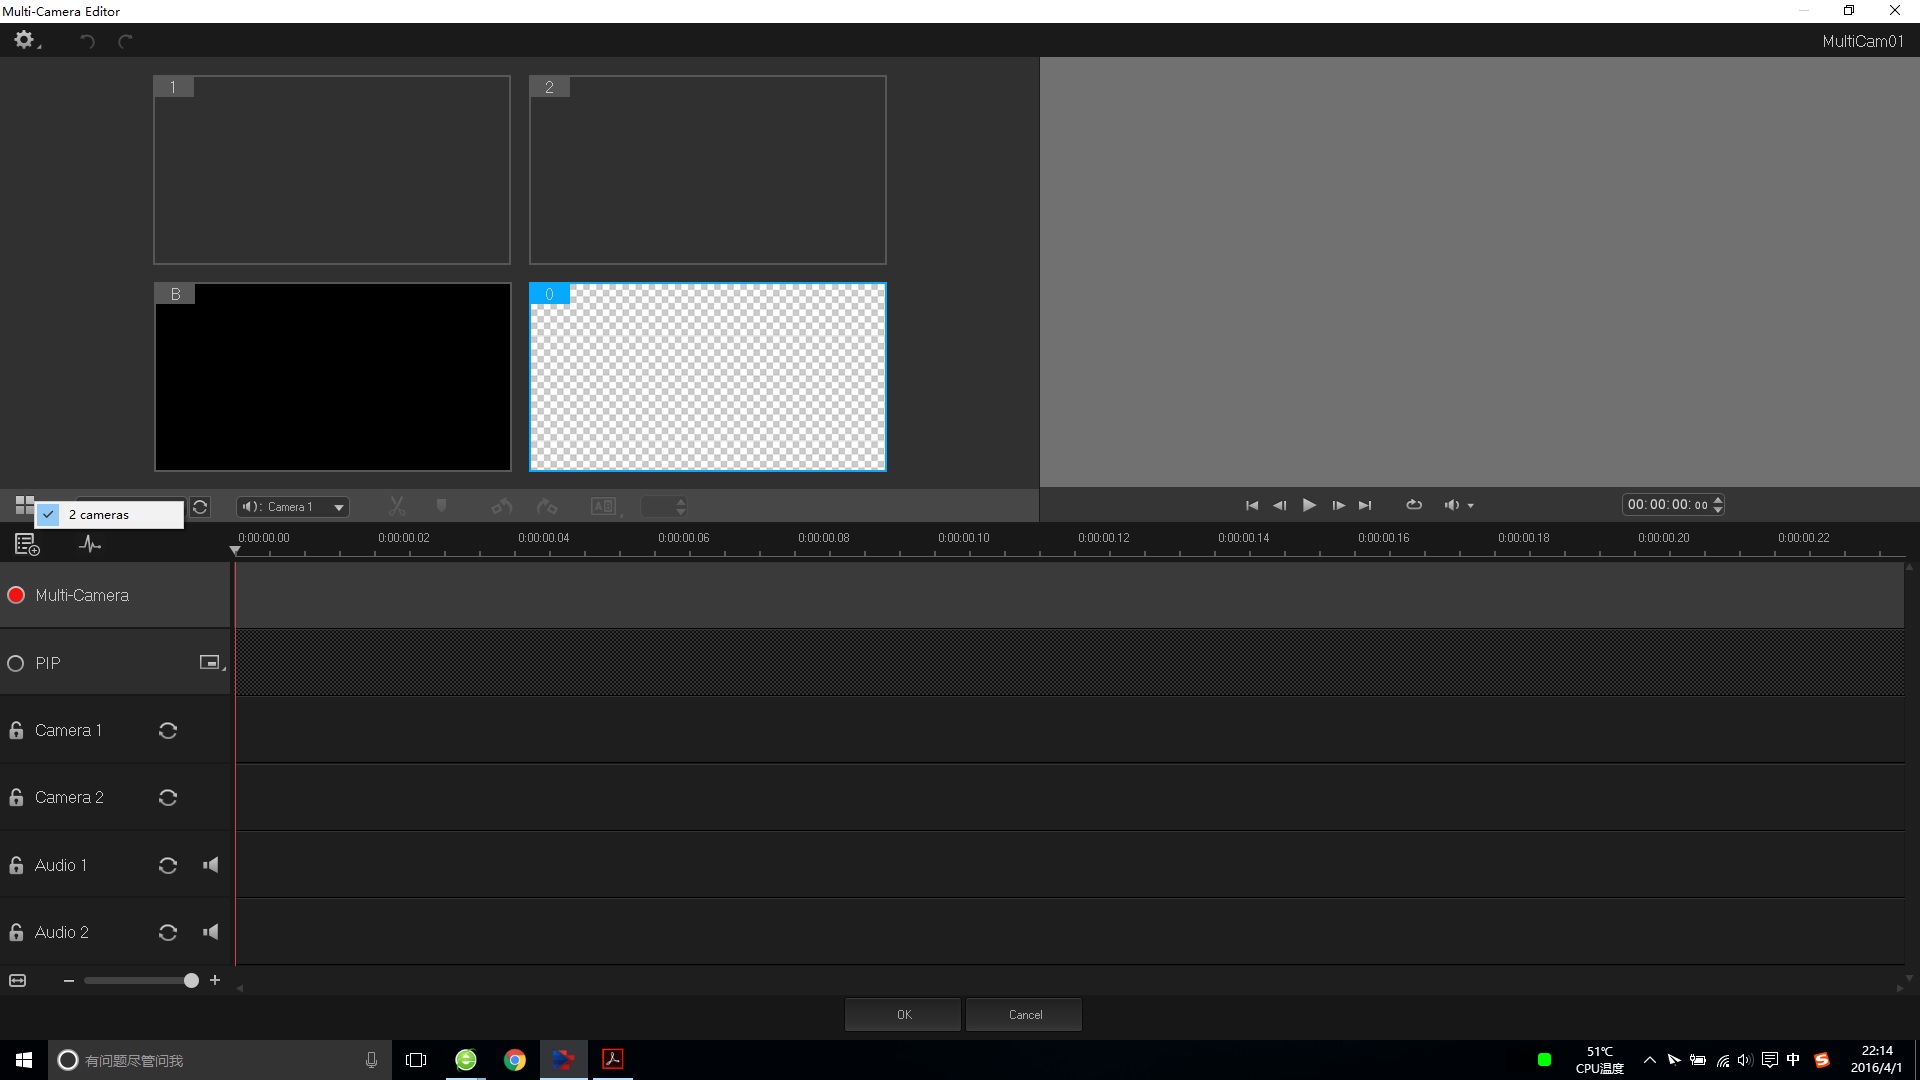Open the source manager list icon
This screenshot has height=1080, width=1920.
[27, 544]
